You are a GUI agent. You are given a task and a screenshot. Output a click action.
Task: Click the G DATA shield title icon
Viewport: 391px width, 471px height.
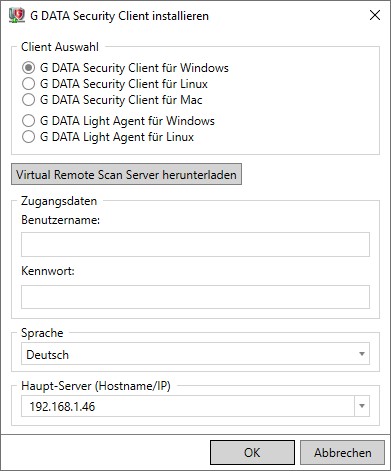[17, 15]
